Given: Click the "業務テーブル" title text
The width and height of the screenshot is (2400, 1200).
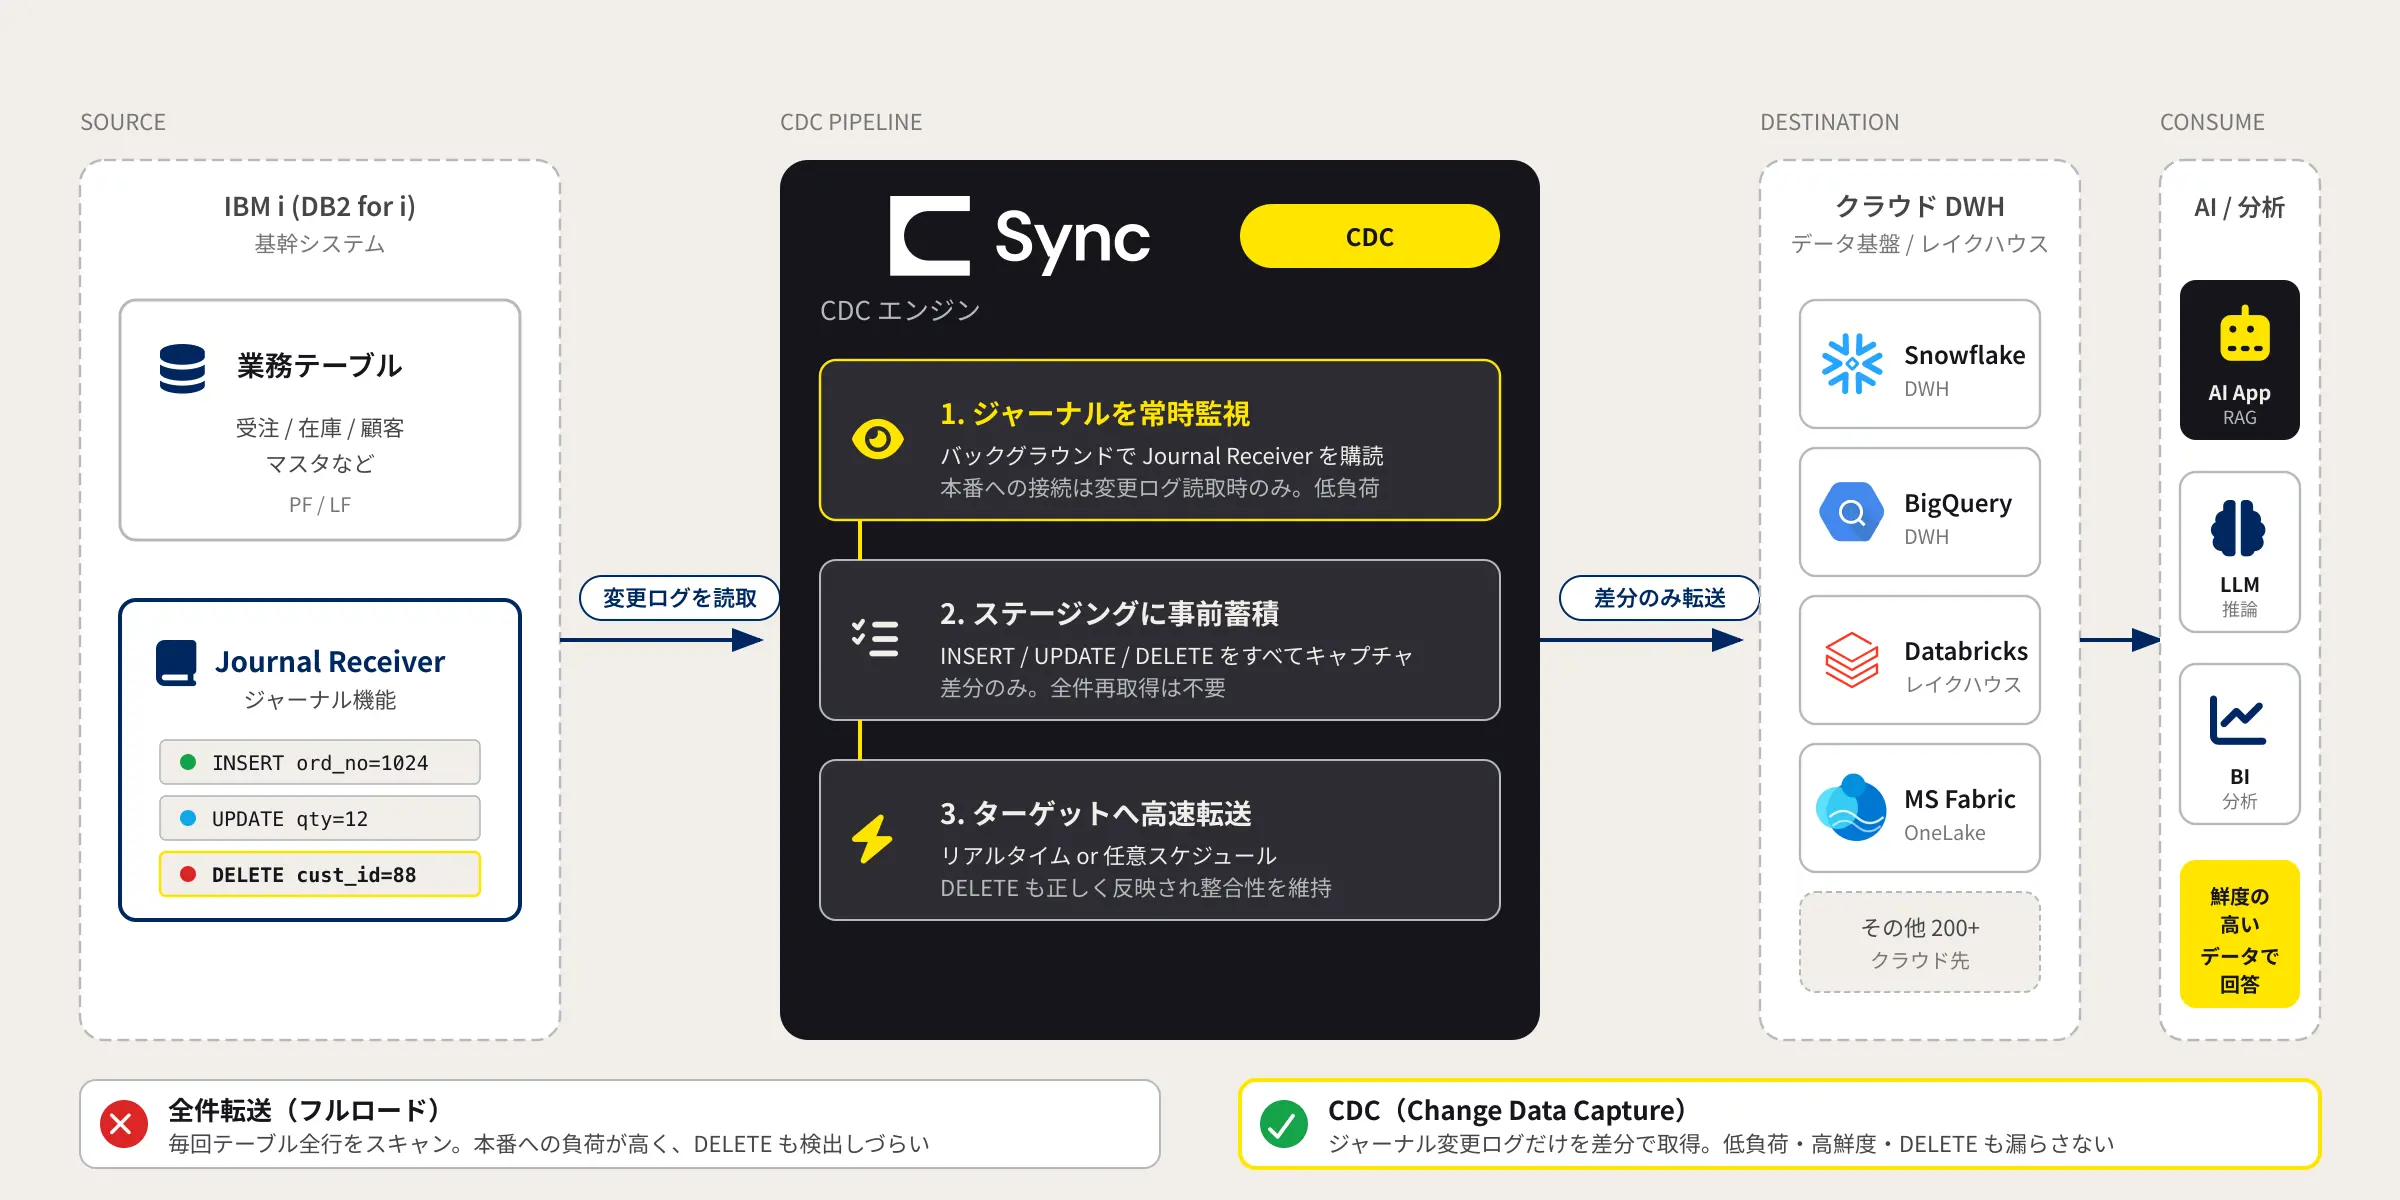Looking at the screenshot, I should point(320,366).
